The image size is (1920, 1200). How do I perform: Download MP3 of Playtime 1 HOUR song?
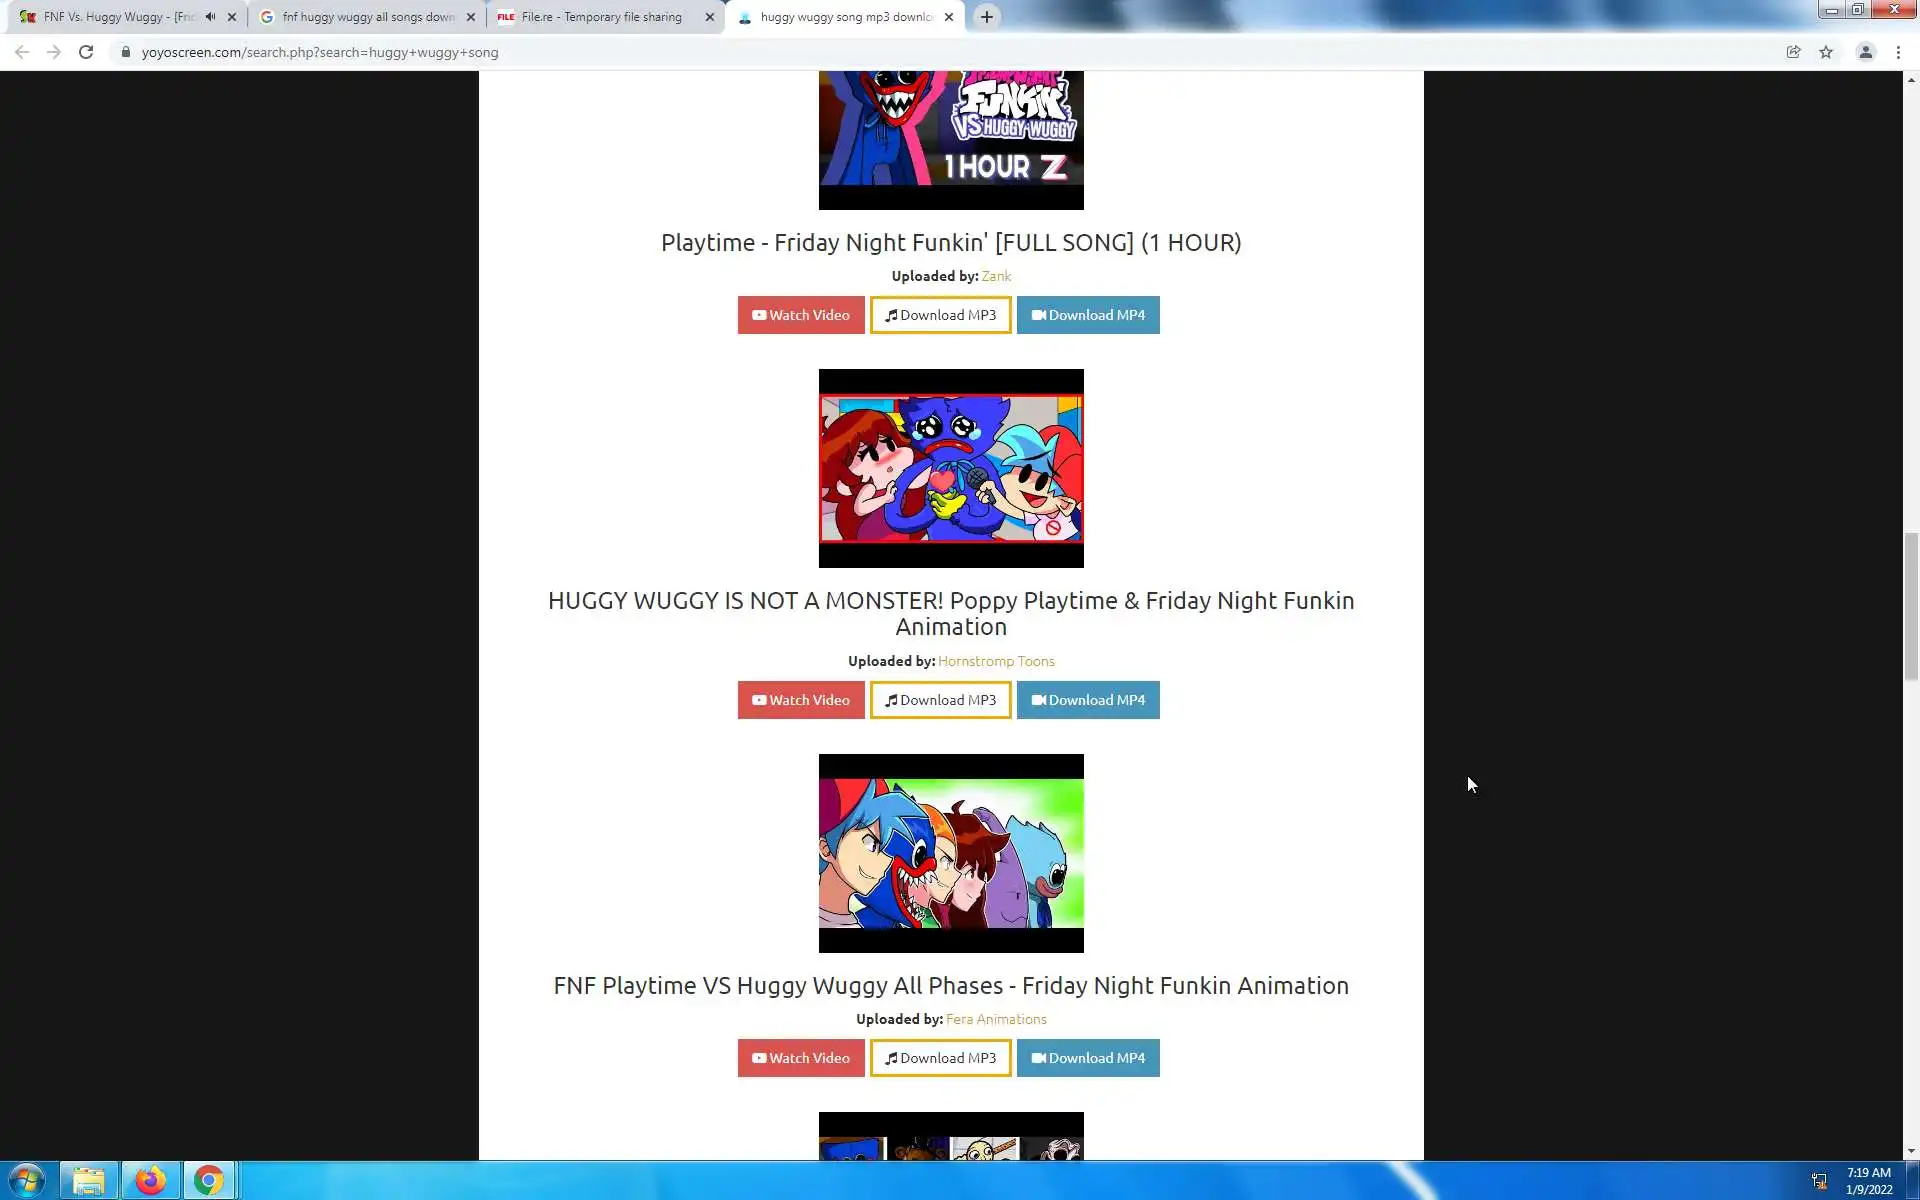pos(940,315)
